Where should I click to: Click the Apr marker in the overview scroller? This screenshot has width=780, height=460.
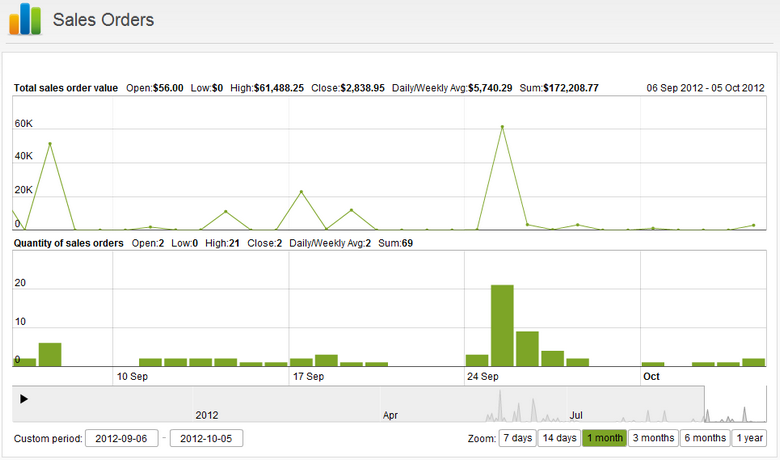[390, 415]
